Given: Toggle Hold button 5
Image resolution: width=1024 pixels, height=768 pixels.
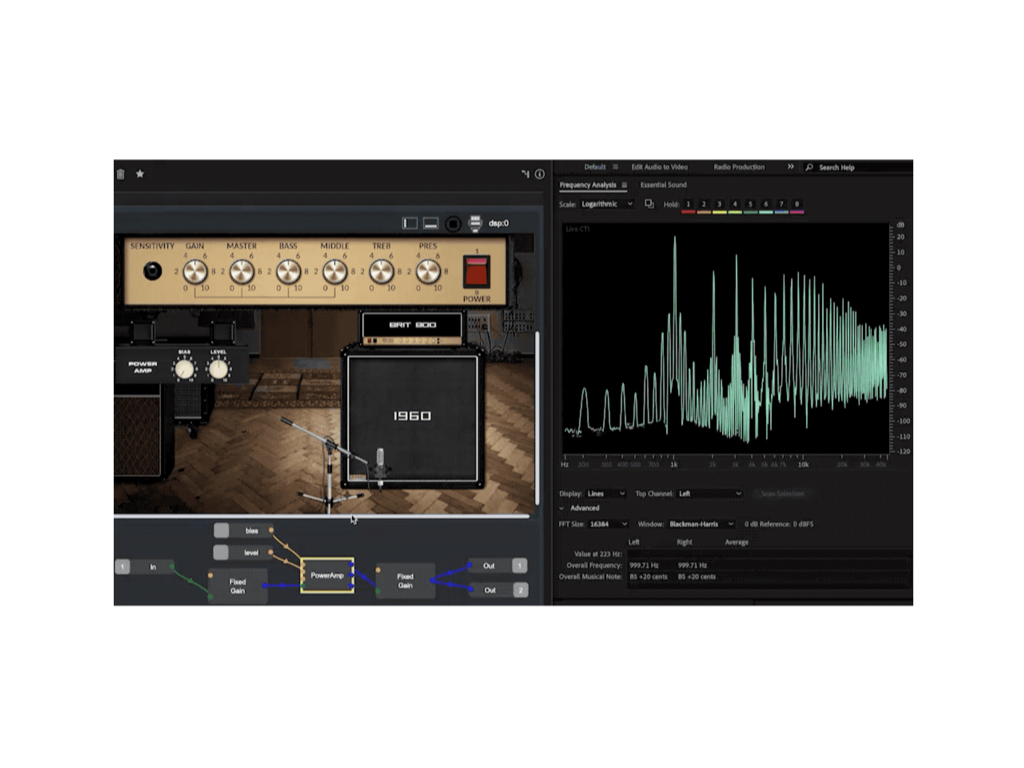Looking at the screenshot, I should point(750,204).
